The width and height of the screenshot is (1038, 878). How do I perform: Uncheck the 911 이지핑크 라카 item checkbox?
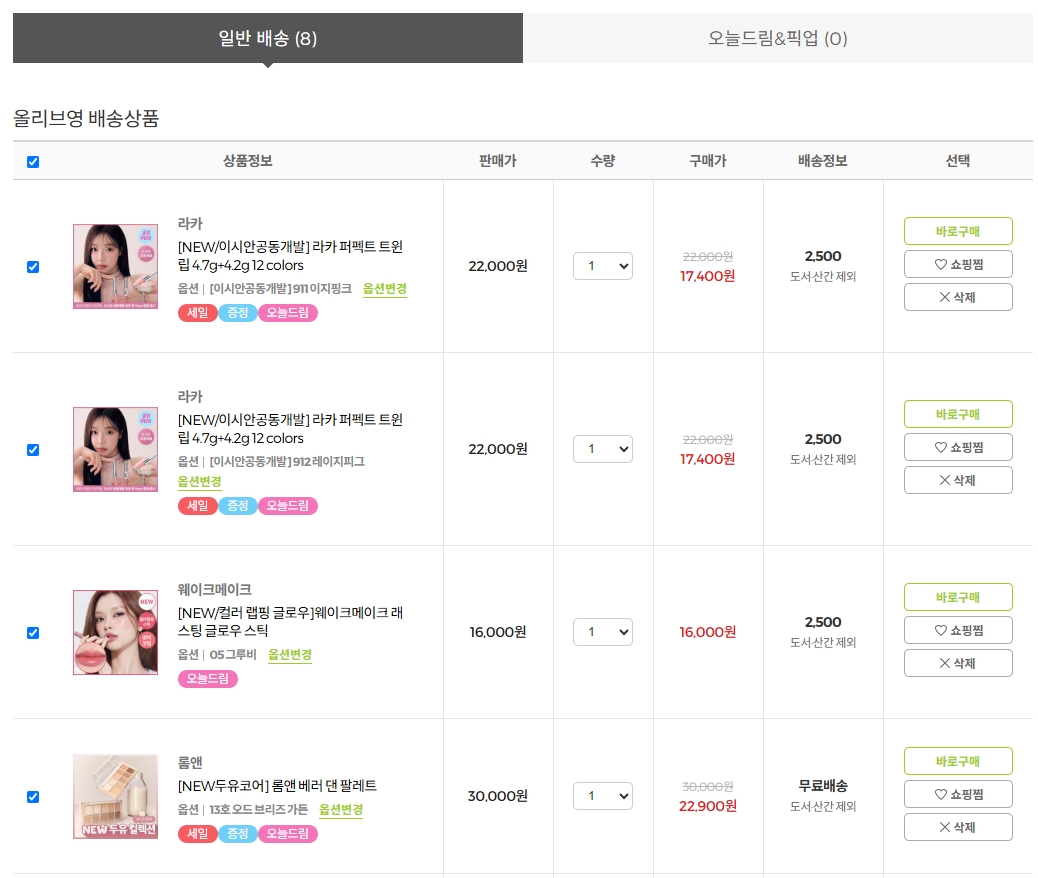coord(33,267)
